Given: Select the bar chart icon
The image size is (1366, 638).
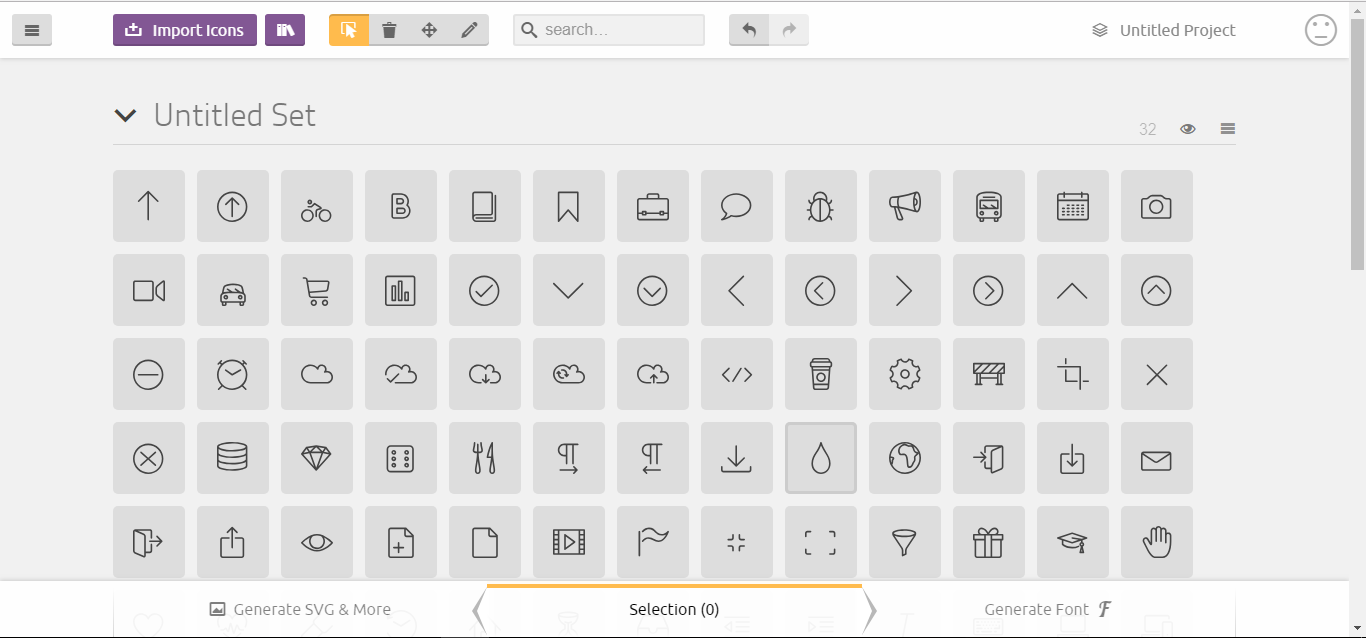Looking at the screenshot, I should 401,290.
